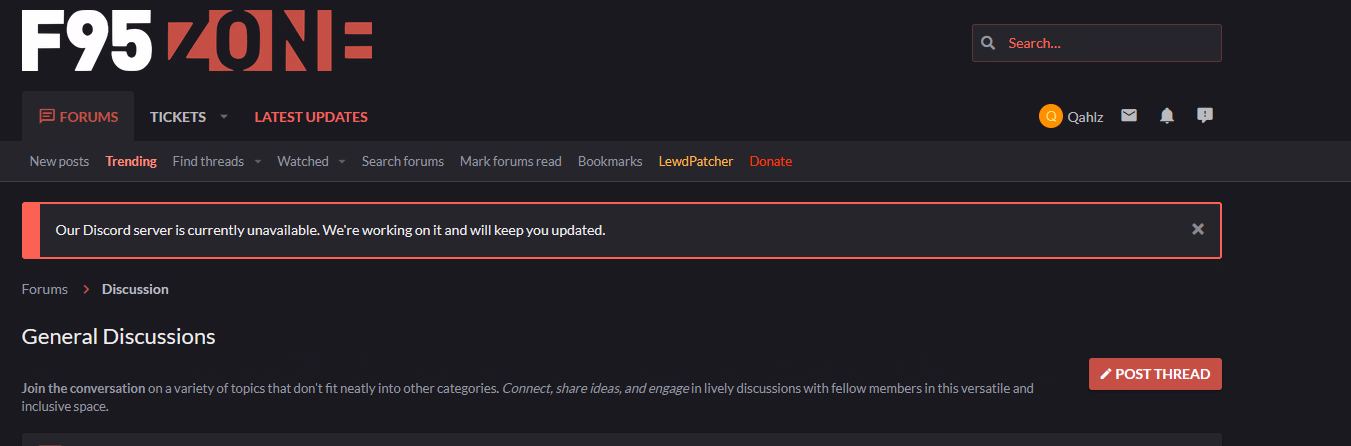1351x446 pixels.
Task: Click the search magnifier icon
Action: coord(988,43)
